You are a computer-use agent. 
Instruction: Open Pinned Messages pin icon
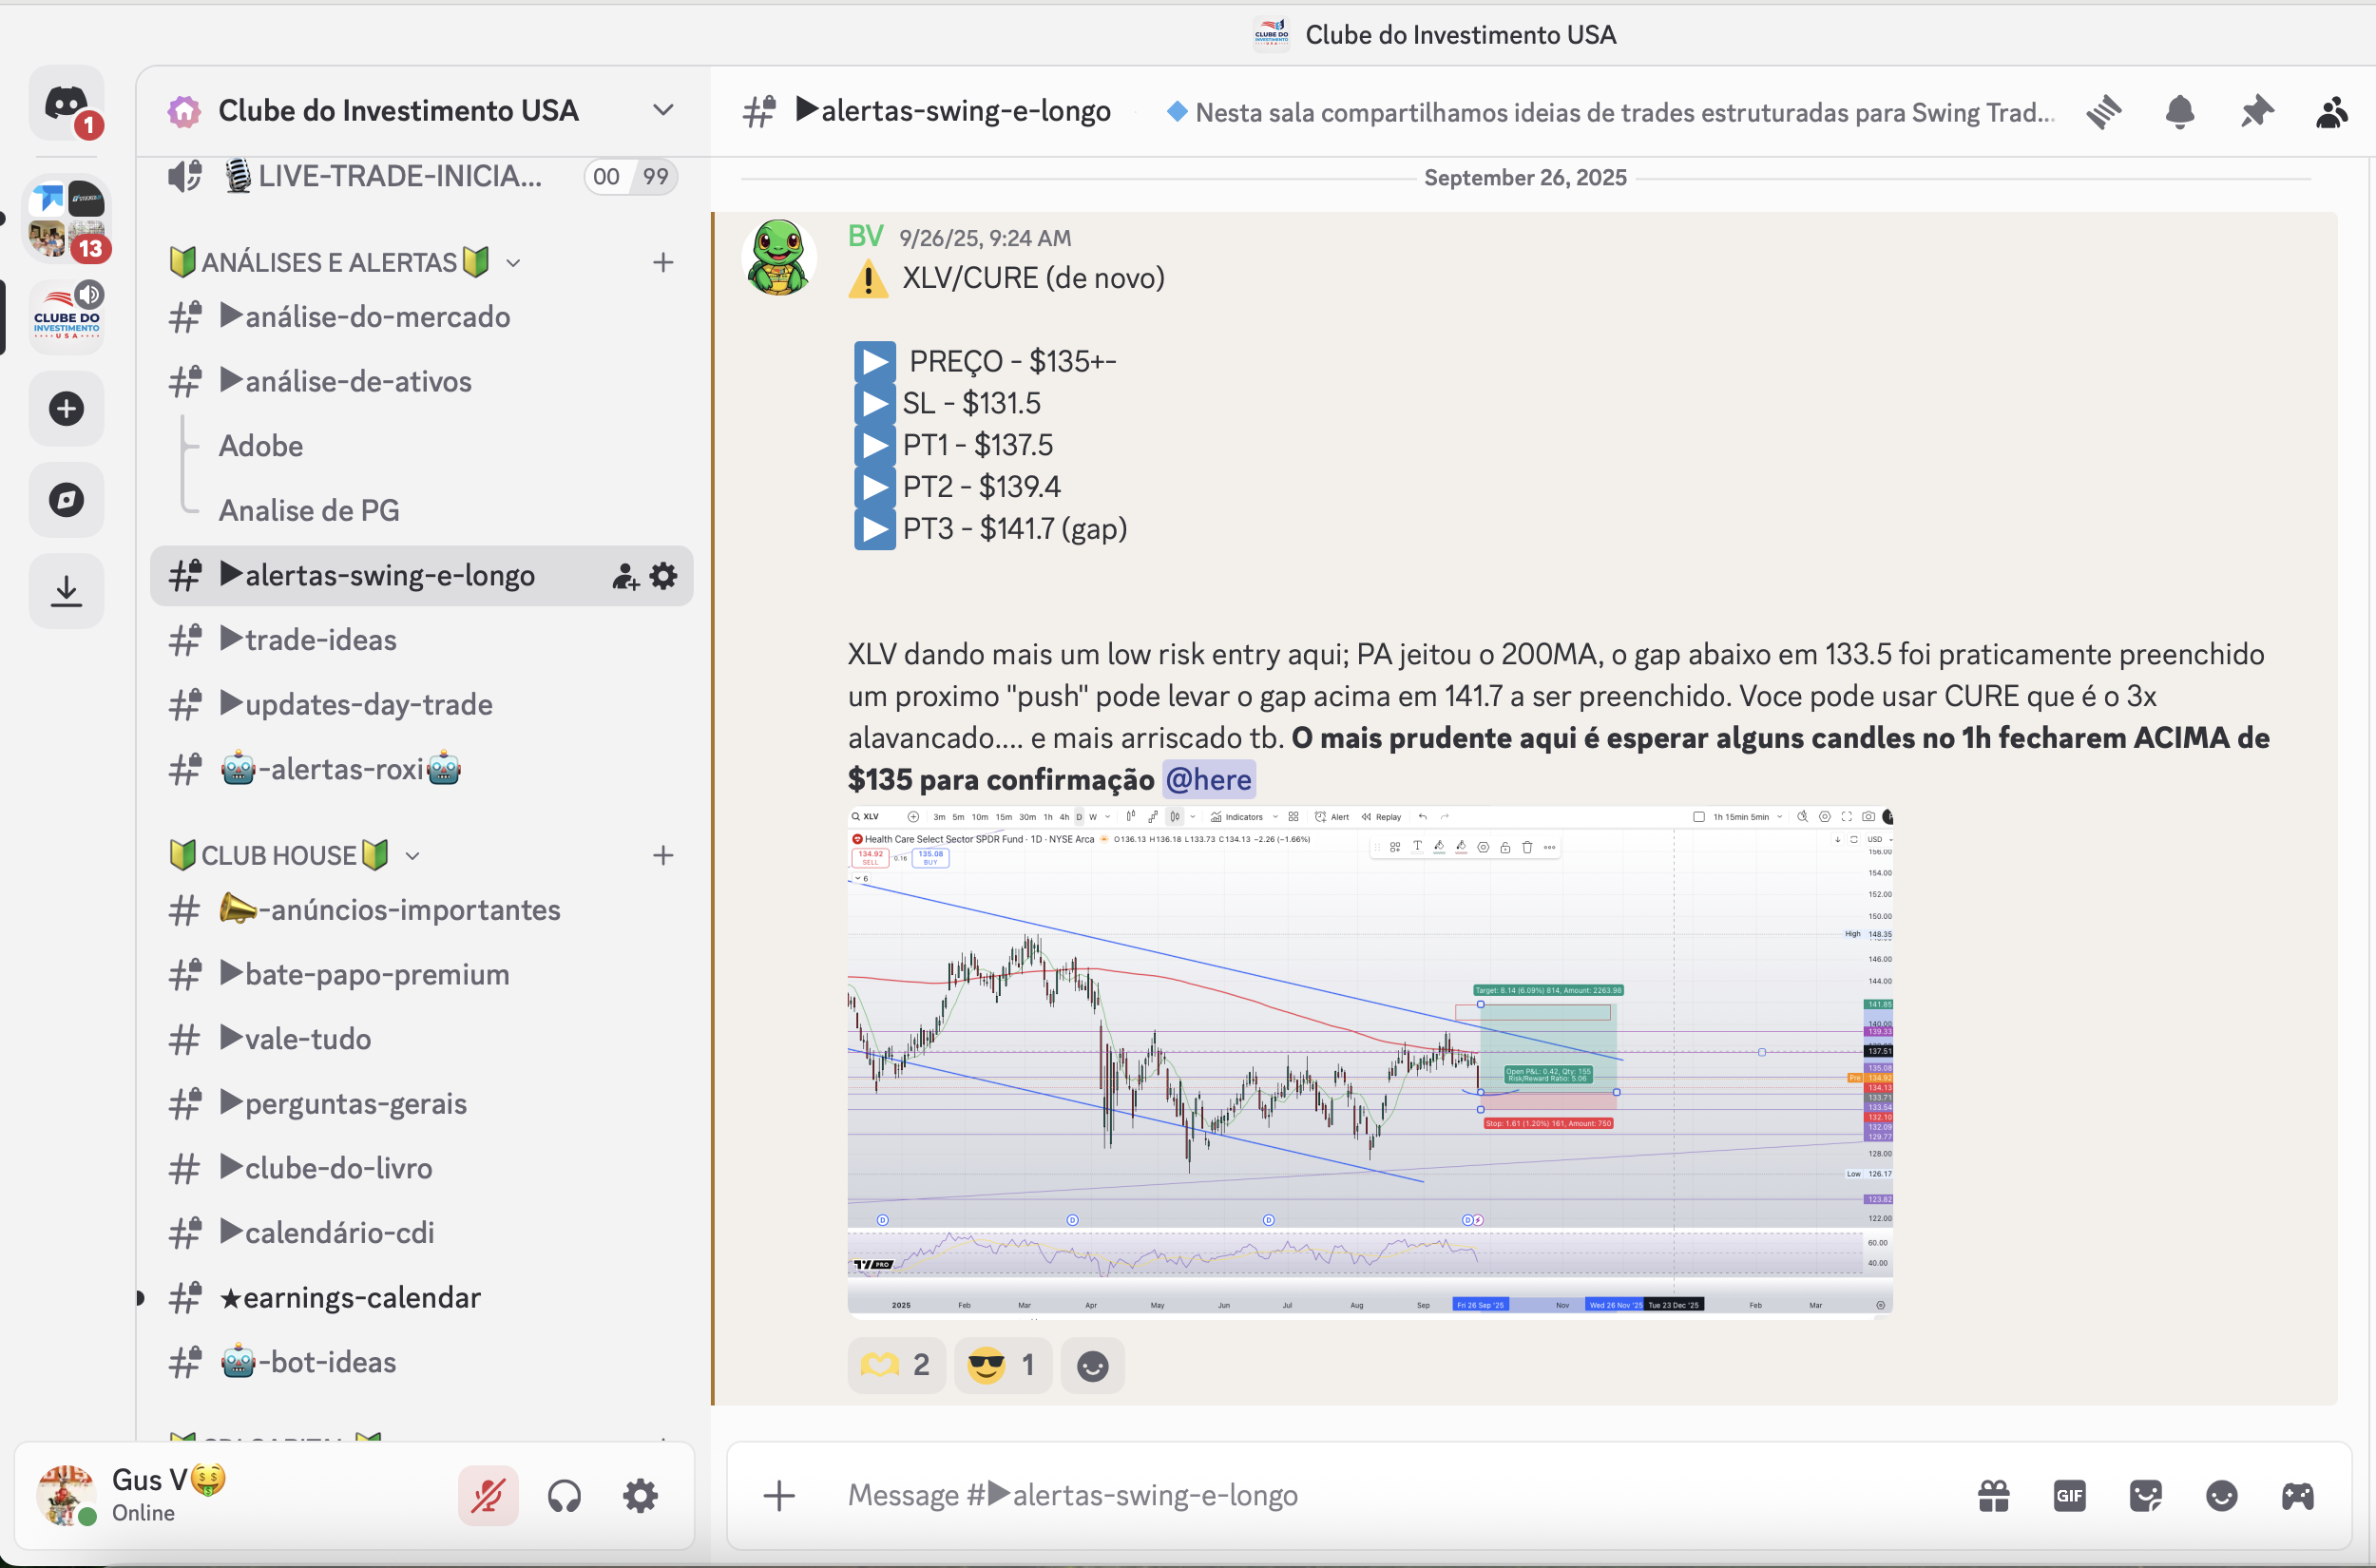(2256, 112)
